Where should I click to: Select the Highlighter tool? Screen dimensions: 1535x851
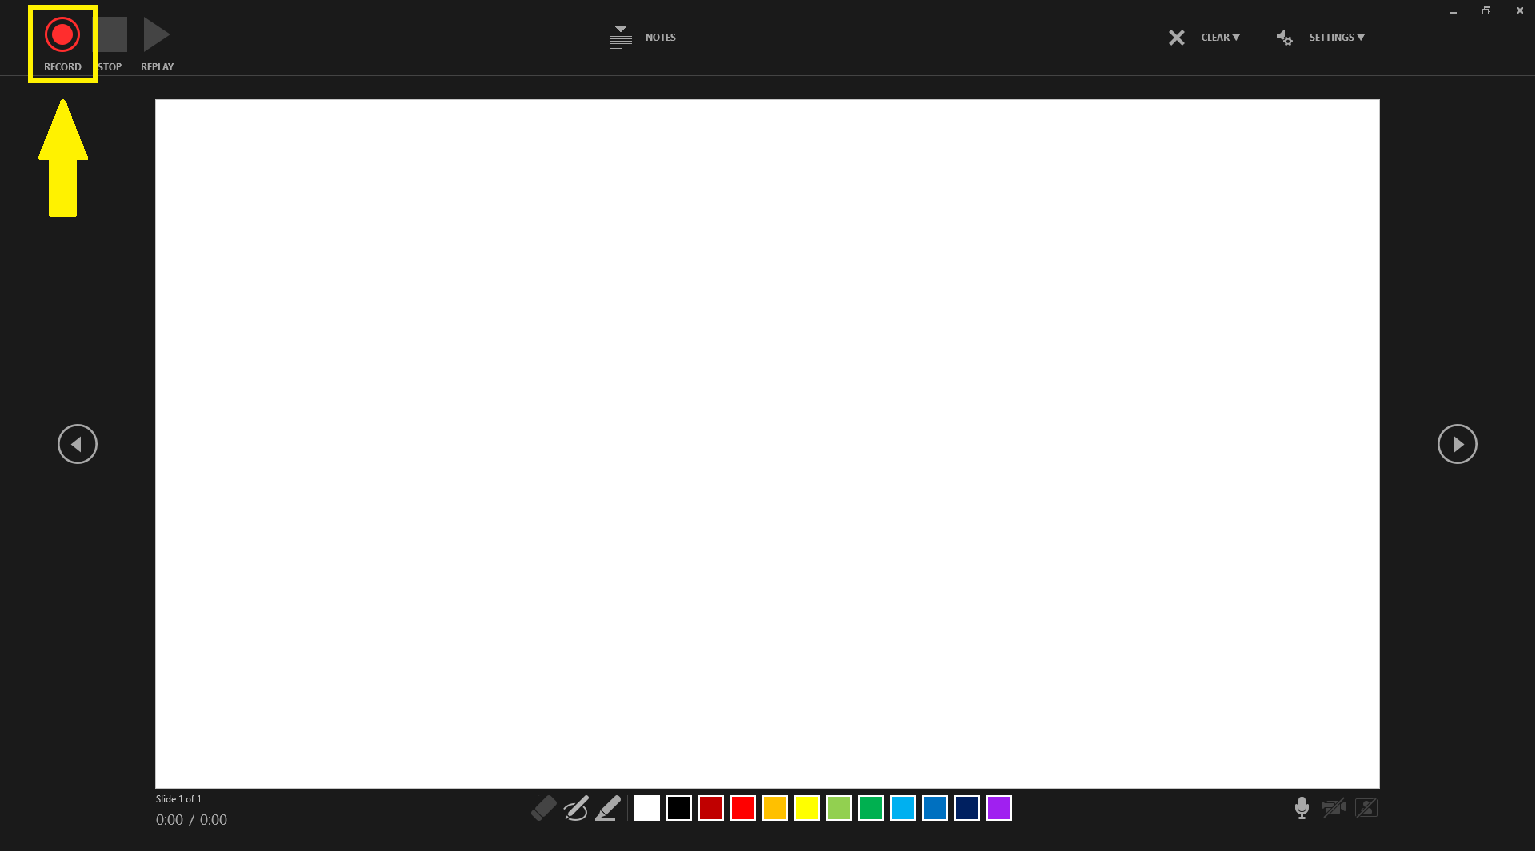click(x=608, y=808)
